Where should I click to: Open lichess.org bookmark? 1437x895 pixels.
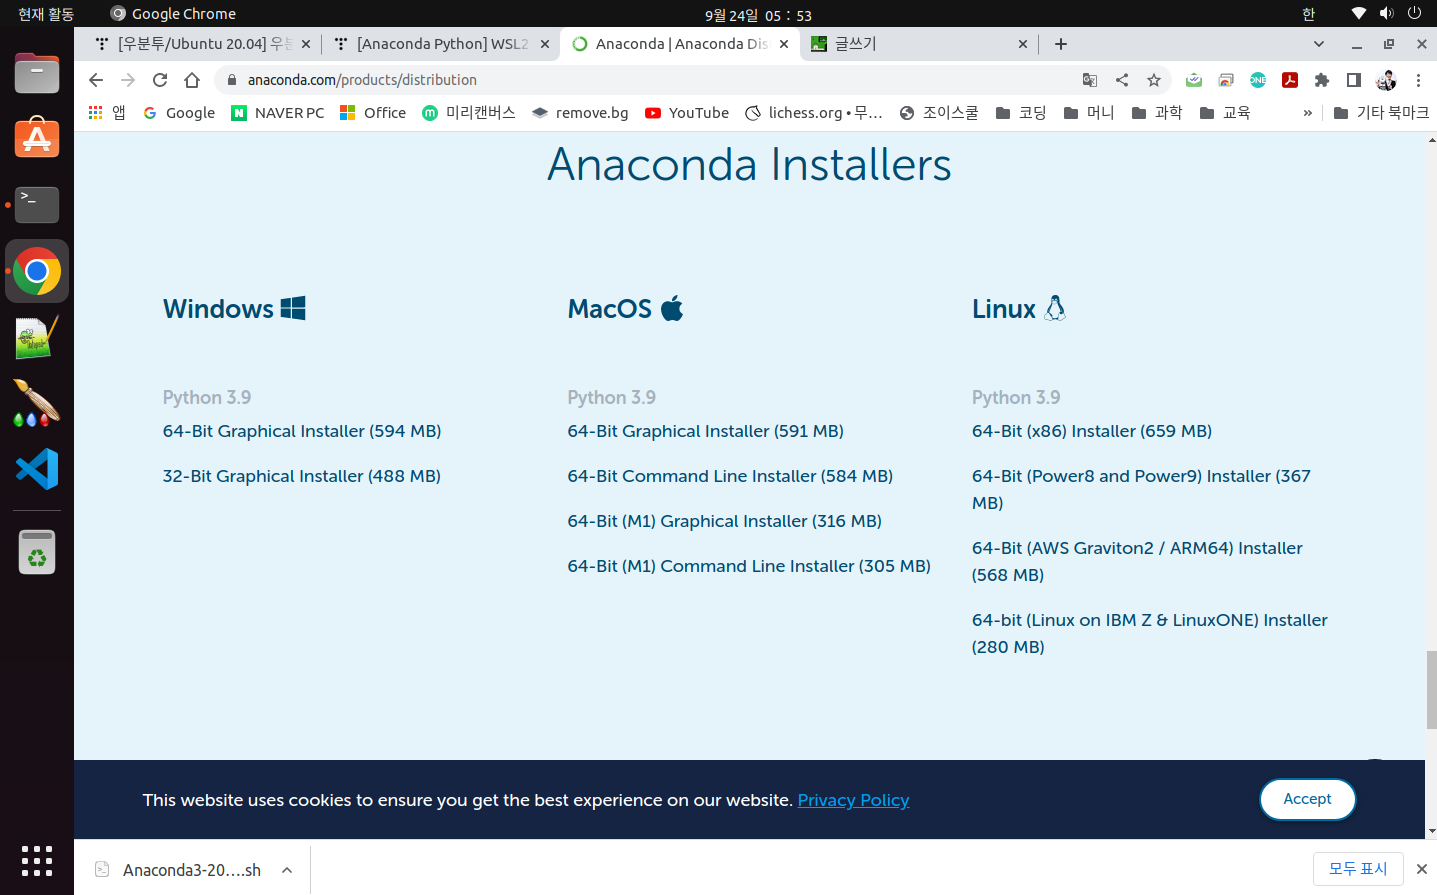tap(814, 113)
